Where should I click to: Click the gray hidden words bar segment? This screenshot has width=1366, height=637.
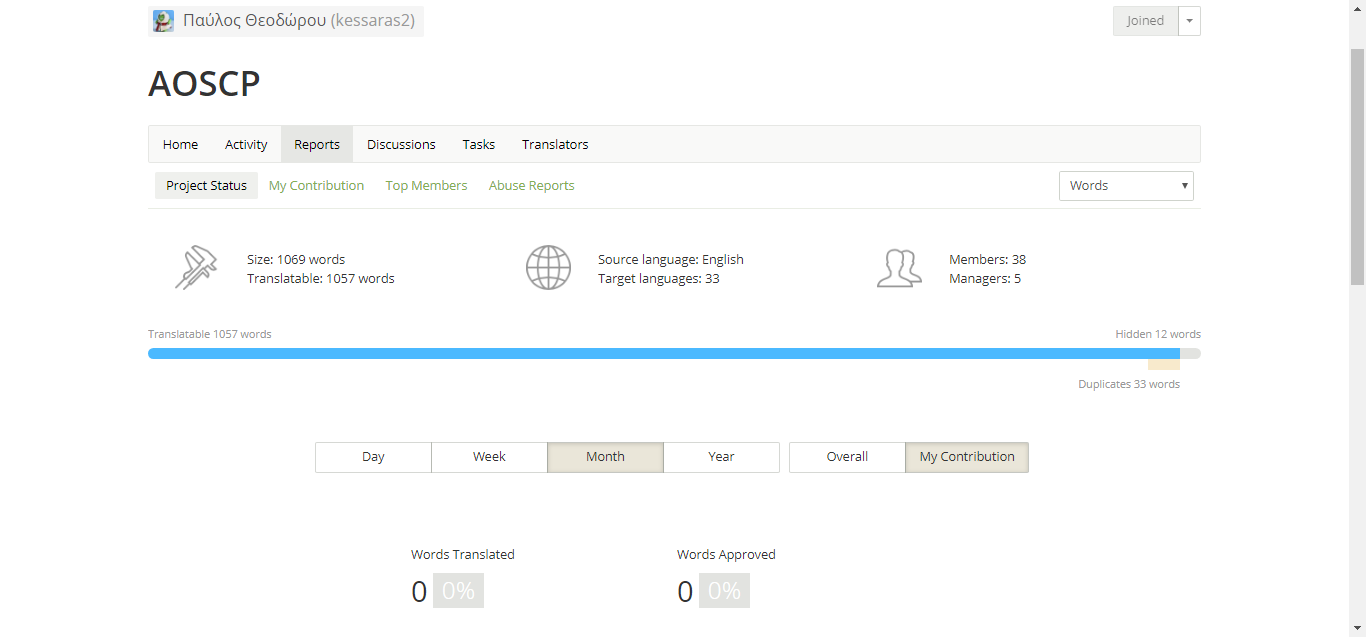(1190, 353)
